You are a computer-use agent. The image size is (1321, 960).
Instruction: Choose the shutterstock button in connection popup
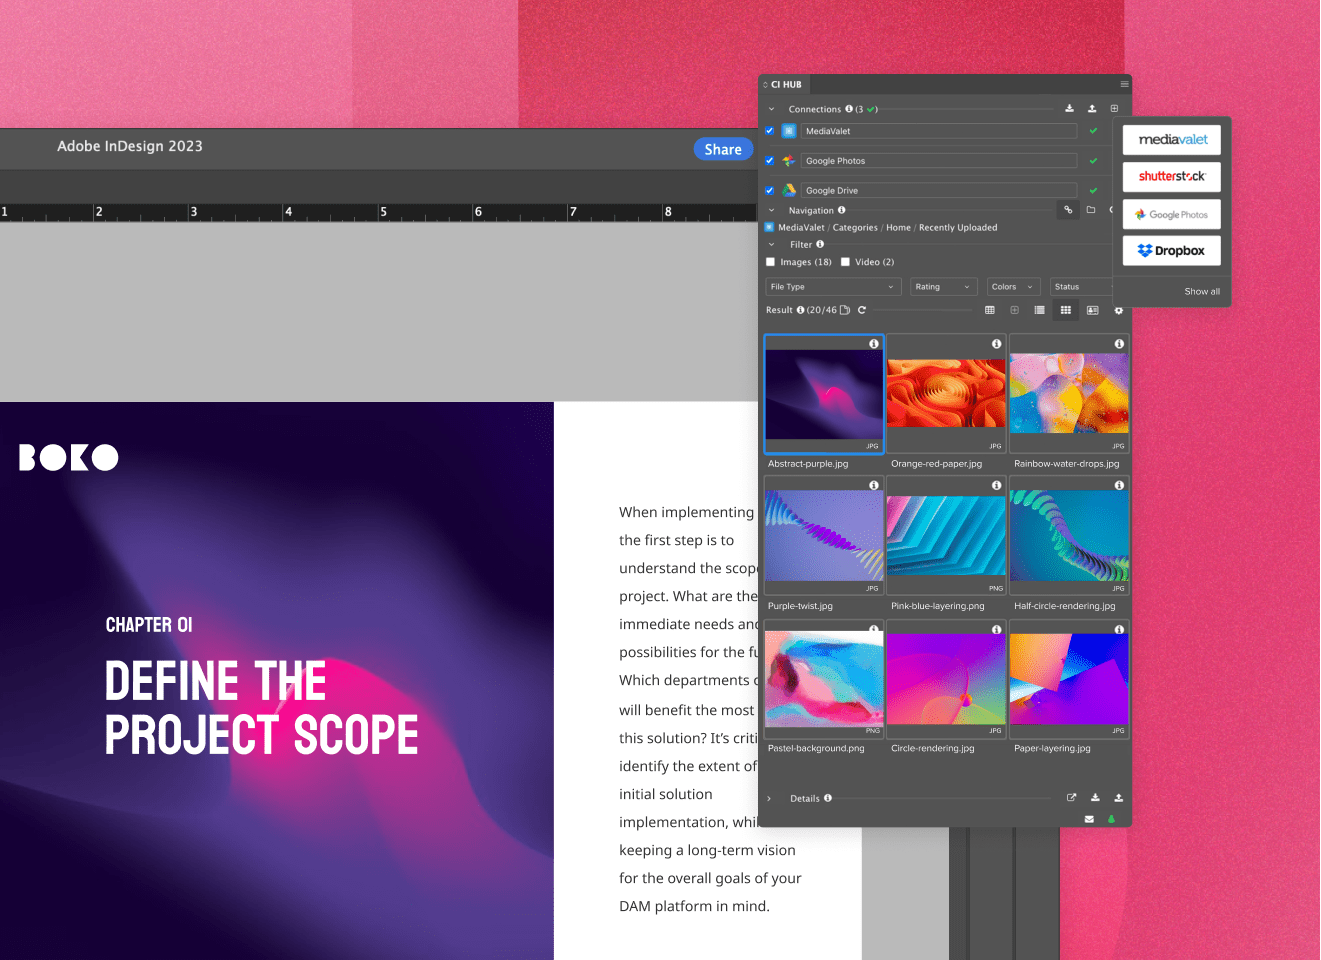(1172, 177)
